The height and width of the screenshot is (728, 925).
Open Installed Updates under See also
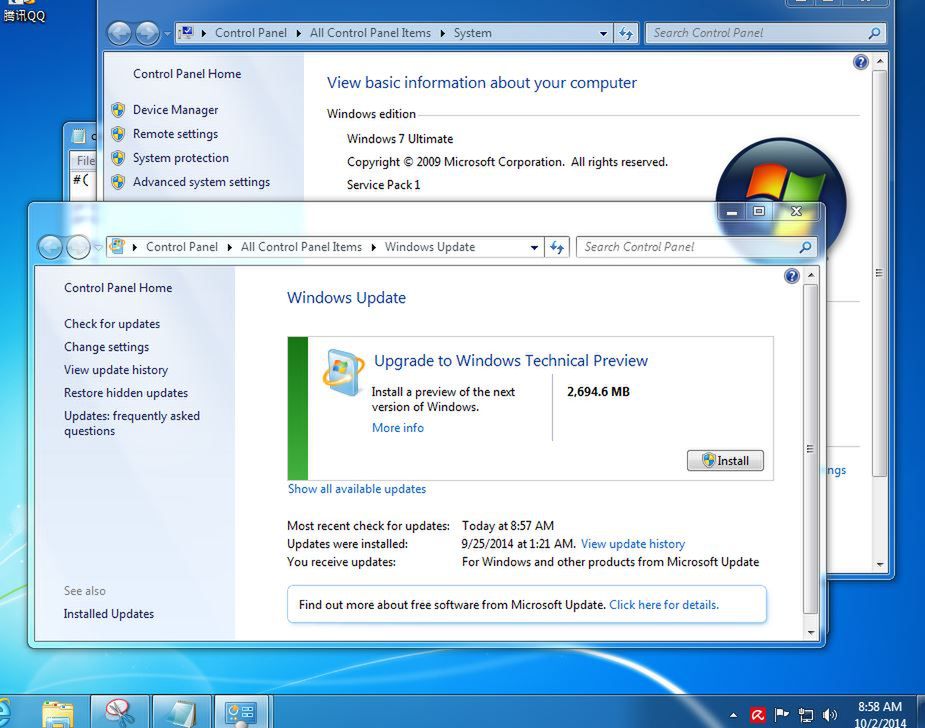(109, 614)
